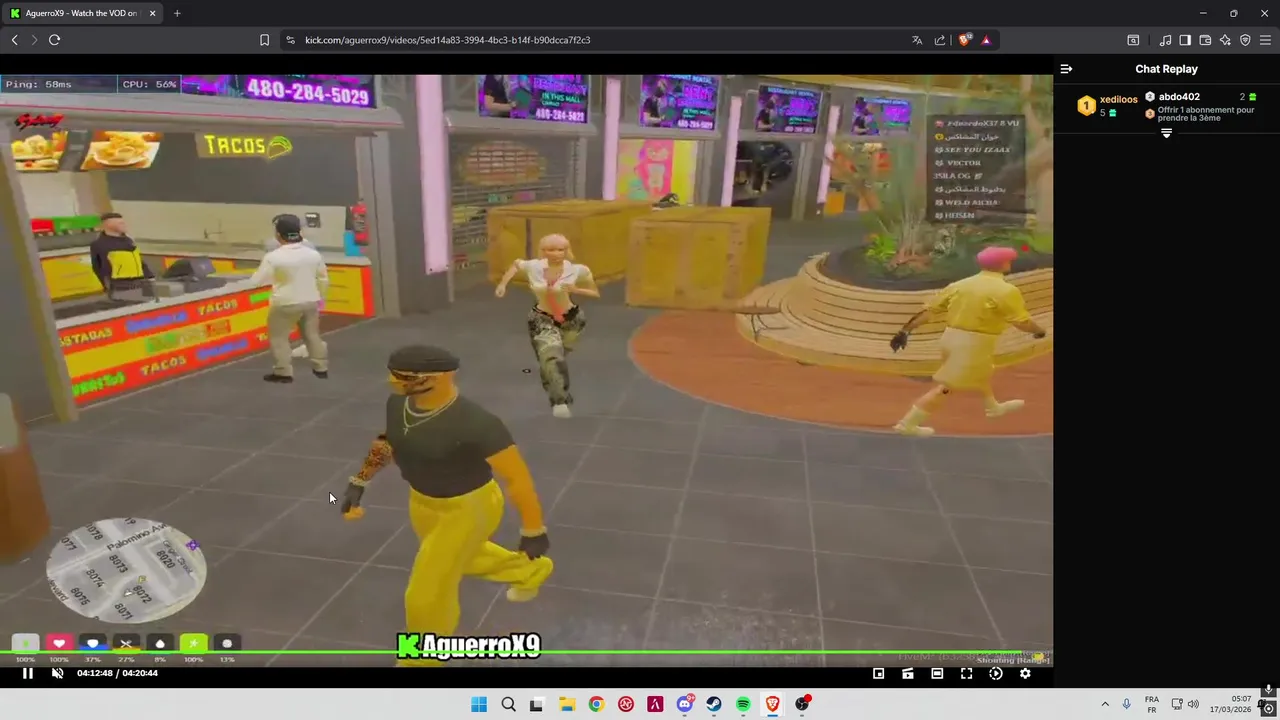Open Brave VPN shield icon
Image resolution: width=1280 pixels, height=720 pixels.
point(1245,40)
